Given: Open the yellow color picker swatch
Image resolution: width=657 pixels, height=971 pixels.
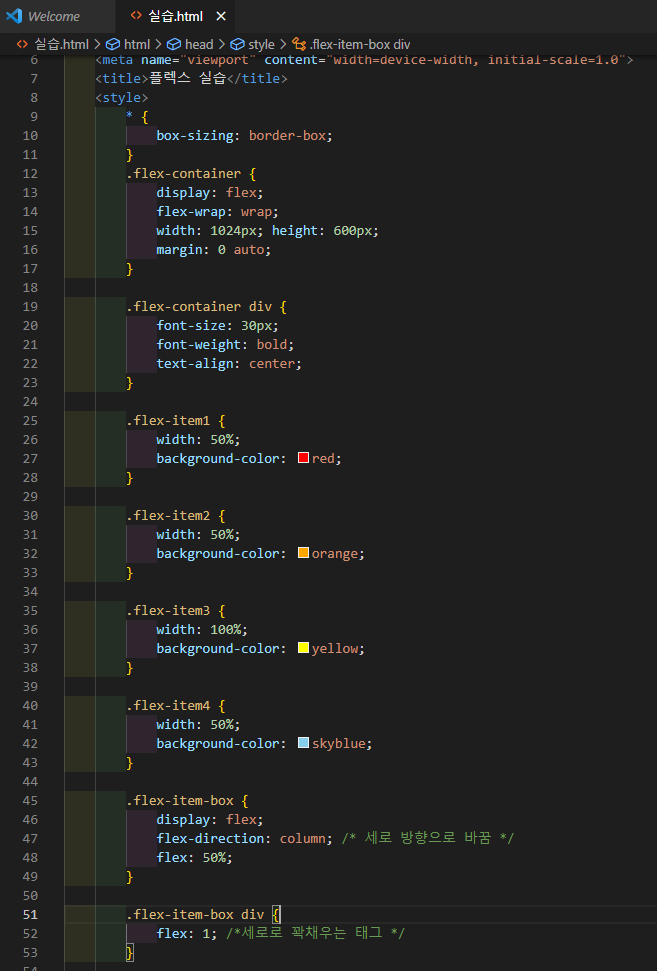Looking at the screenshot, I should 303,648.
